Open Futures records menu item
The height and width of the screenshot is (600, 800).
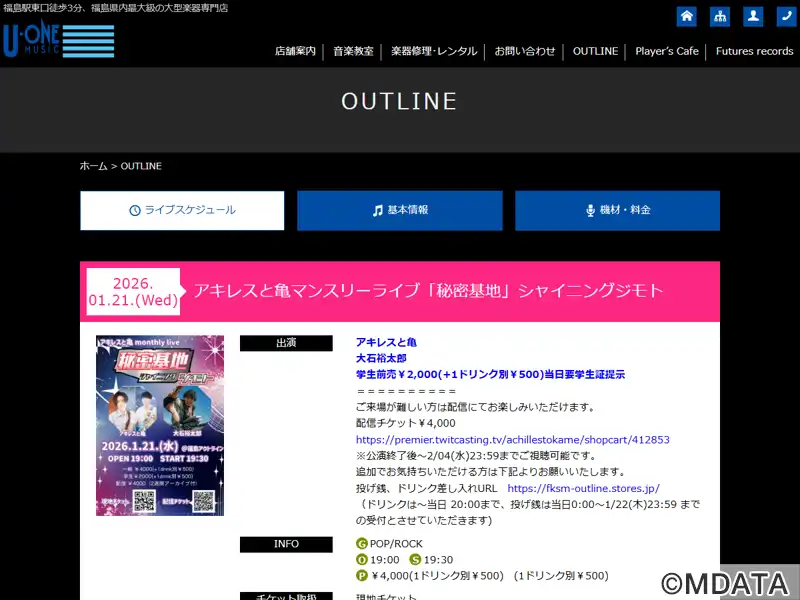(754, 51)
